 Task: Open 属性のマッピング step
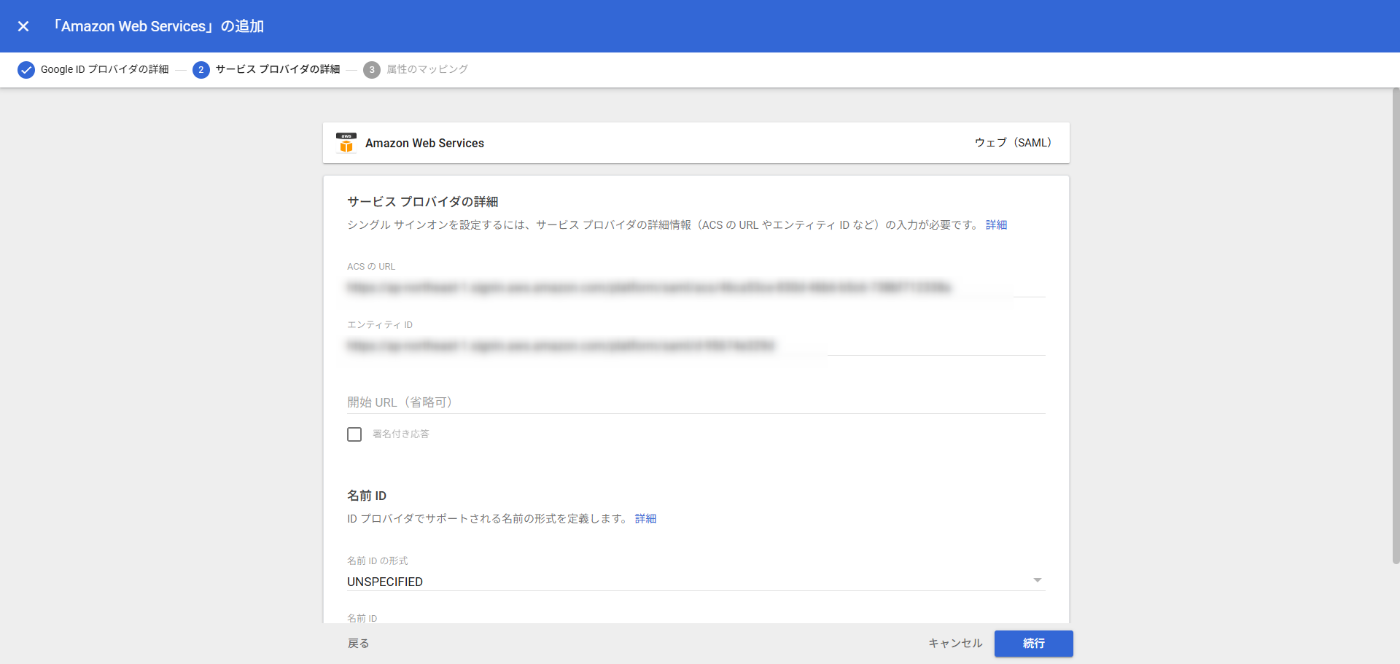point(427,70)
